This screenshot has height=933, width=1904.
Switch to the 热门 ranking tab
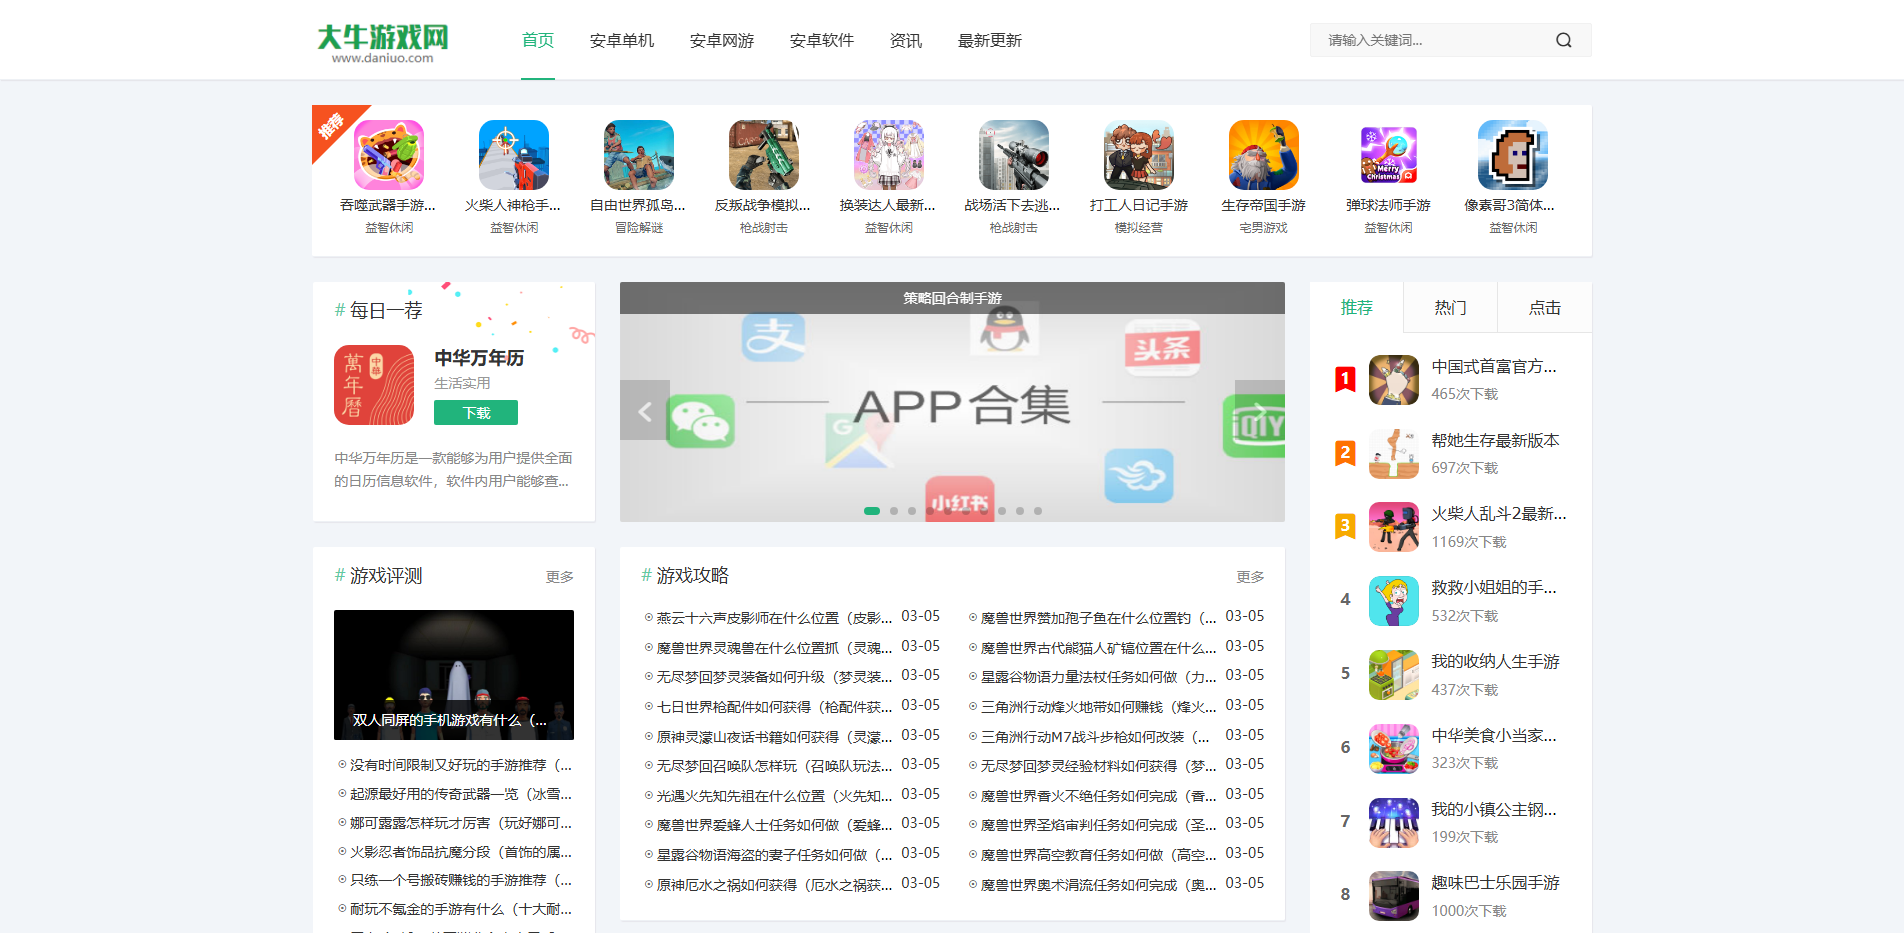point(1450,308)
